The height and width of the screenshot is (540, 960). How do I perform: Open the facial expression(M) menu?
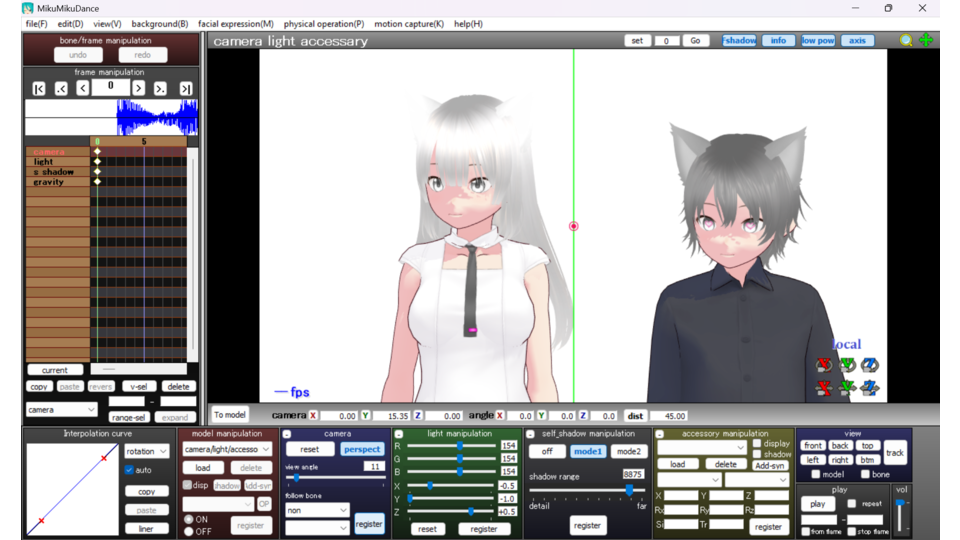tap(235, 24)
